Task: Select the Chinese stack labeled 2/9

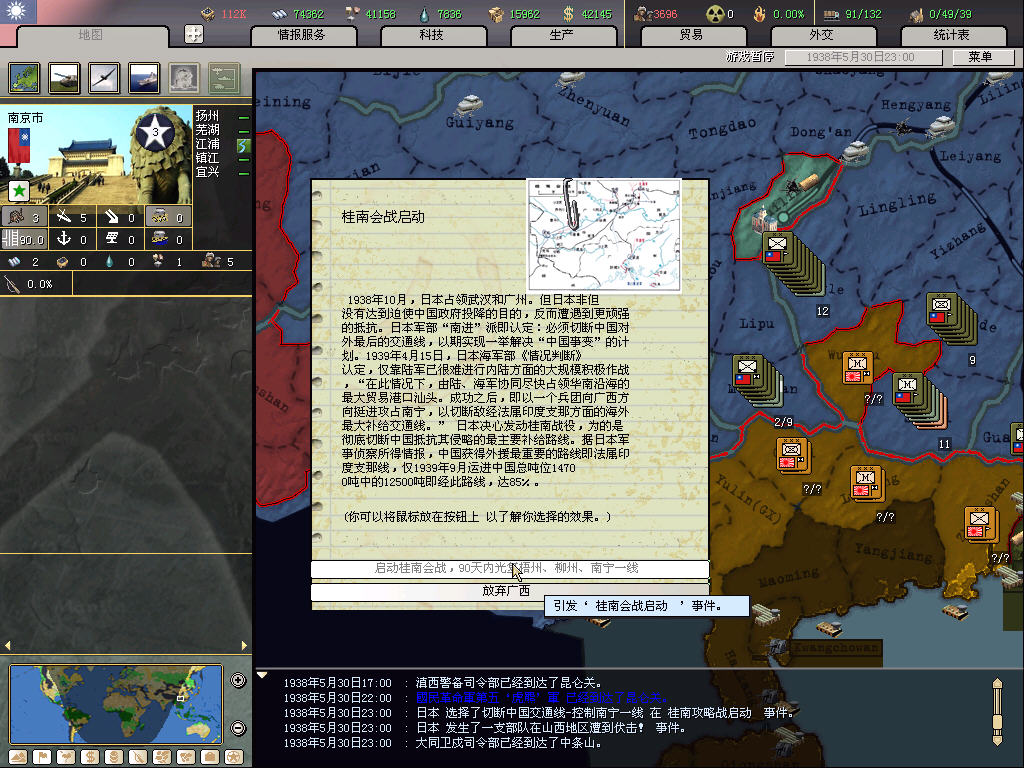Action: (756, 379)
